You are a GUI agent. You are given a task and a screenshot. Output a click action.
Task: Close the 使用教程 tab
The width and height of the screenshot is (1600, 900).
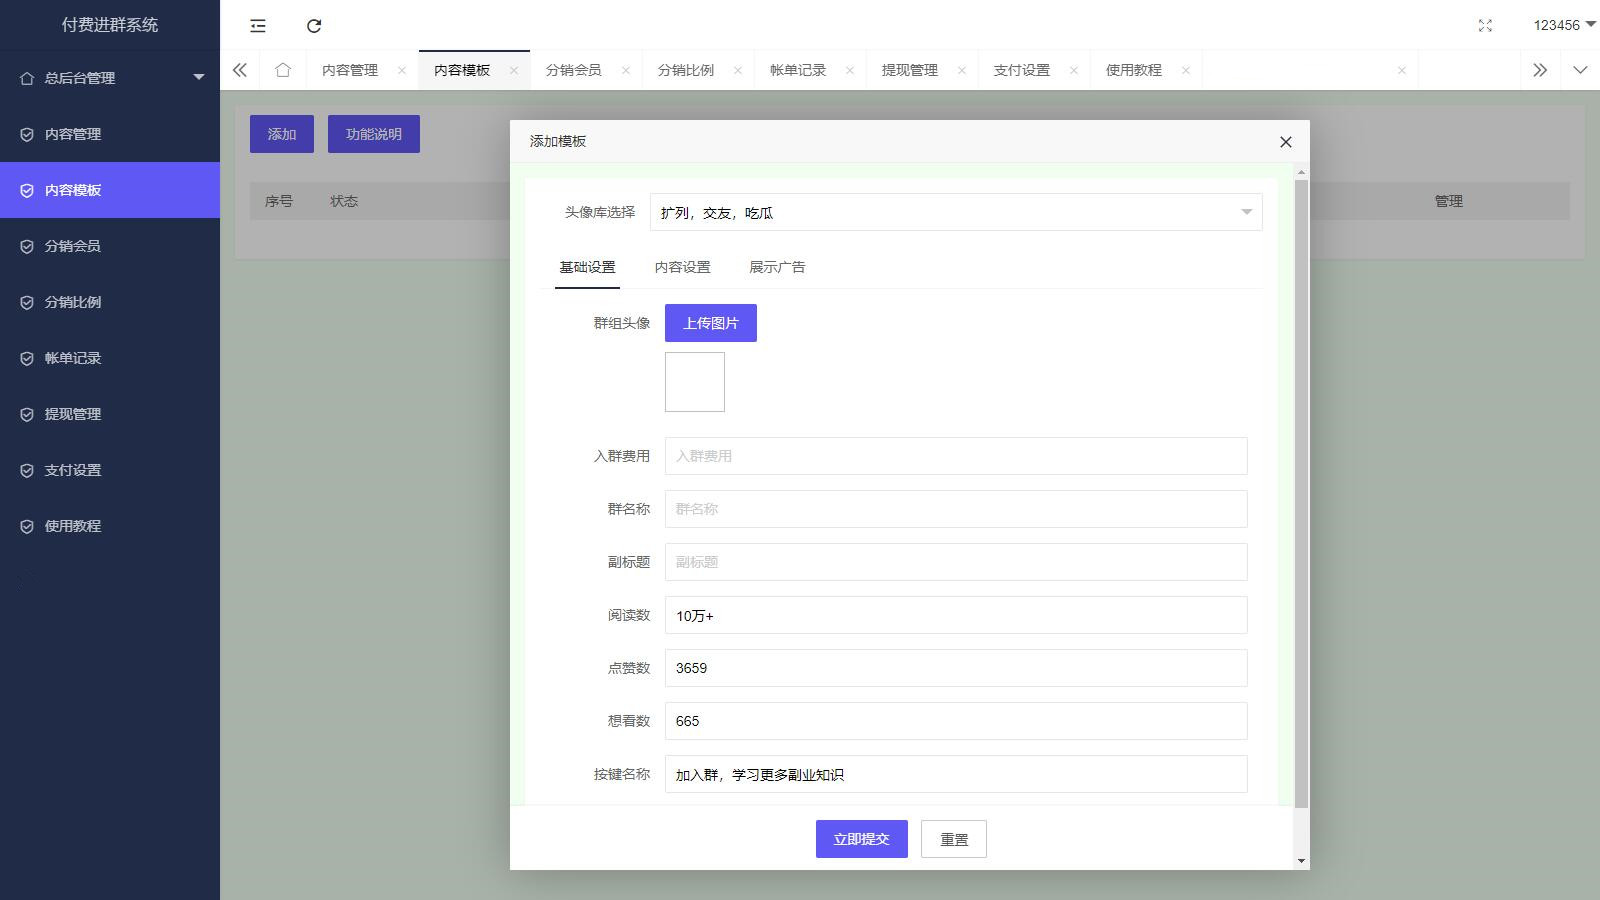[x=1186, y=70]
